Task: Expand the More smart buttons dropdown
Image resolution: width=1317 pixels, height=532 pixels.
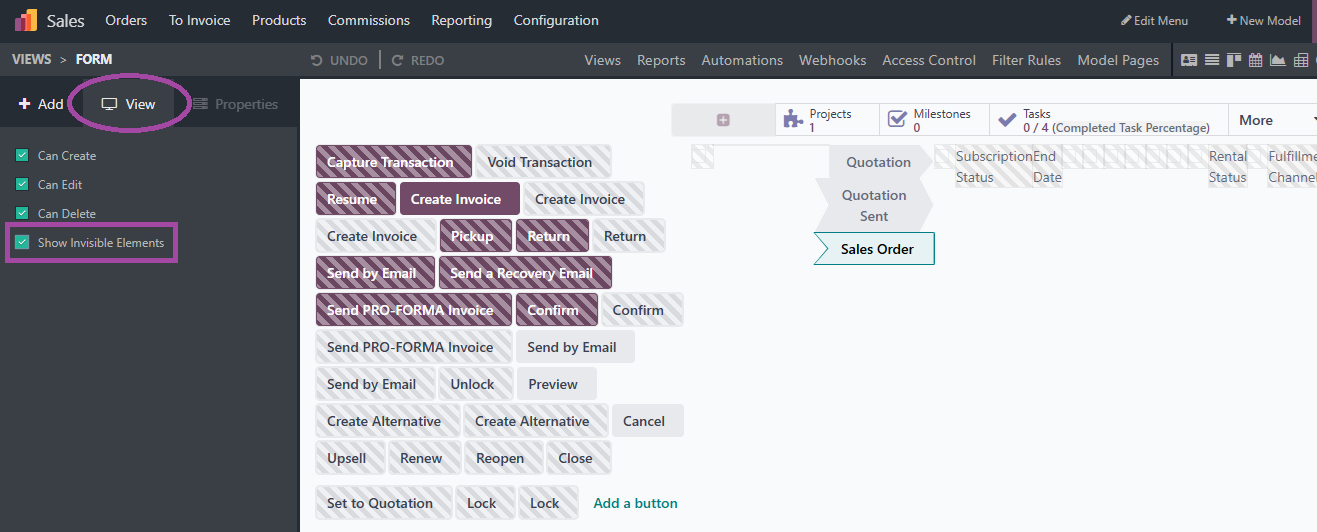Action: [1272, 120]
